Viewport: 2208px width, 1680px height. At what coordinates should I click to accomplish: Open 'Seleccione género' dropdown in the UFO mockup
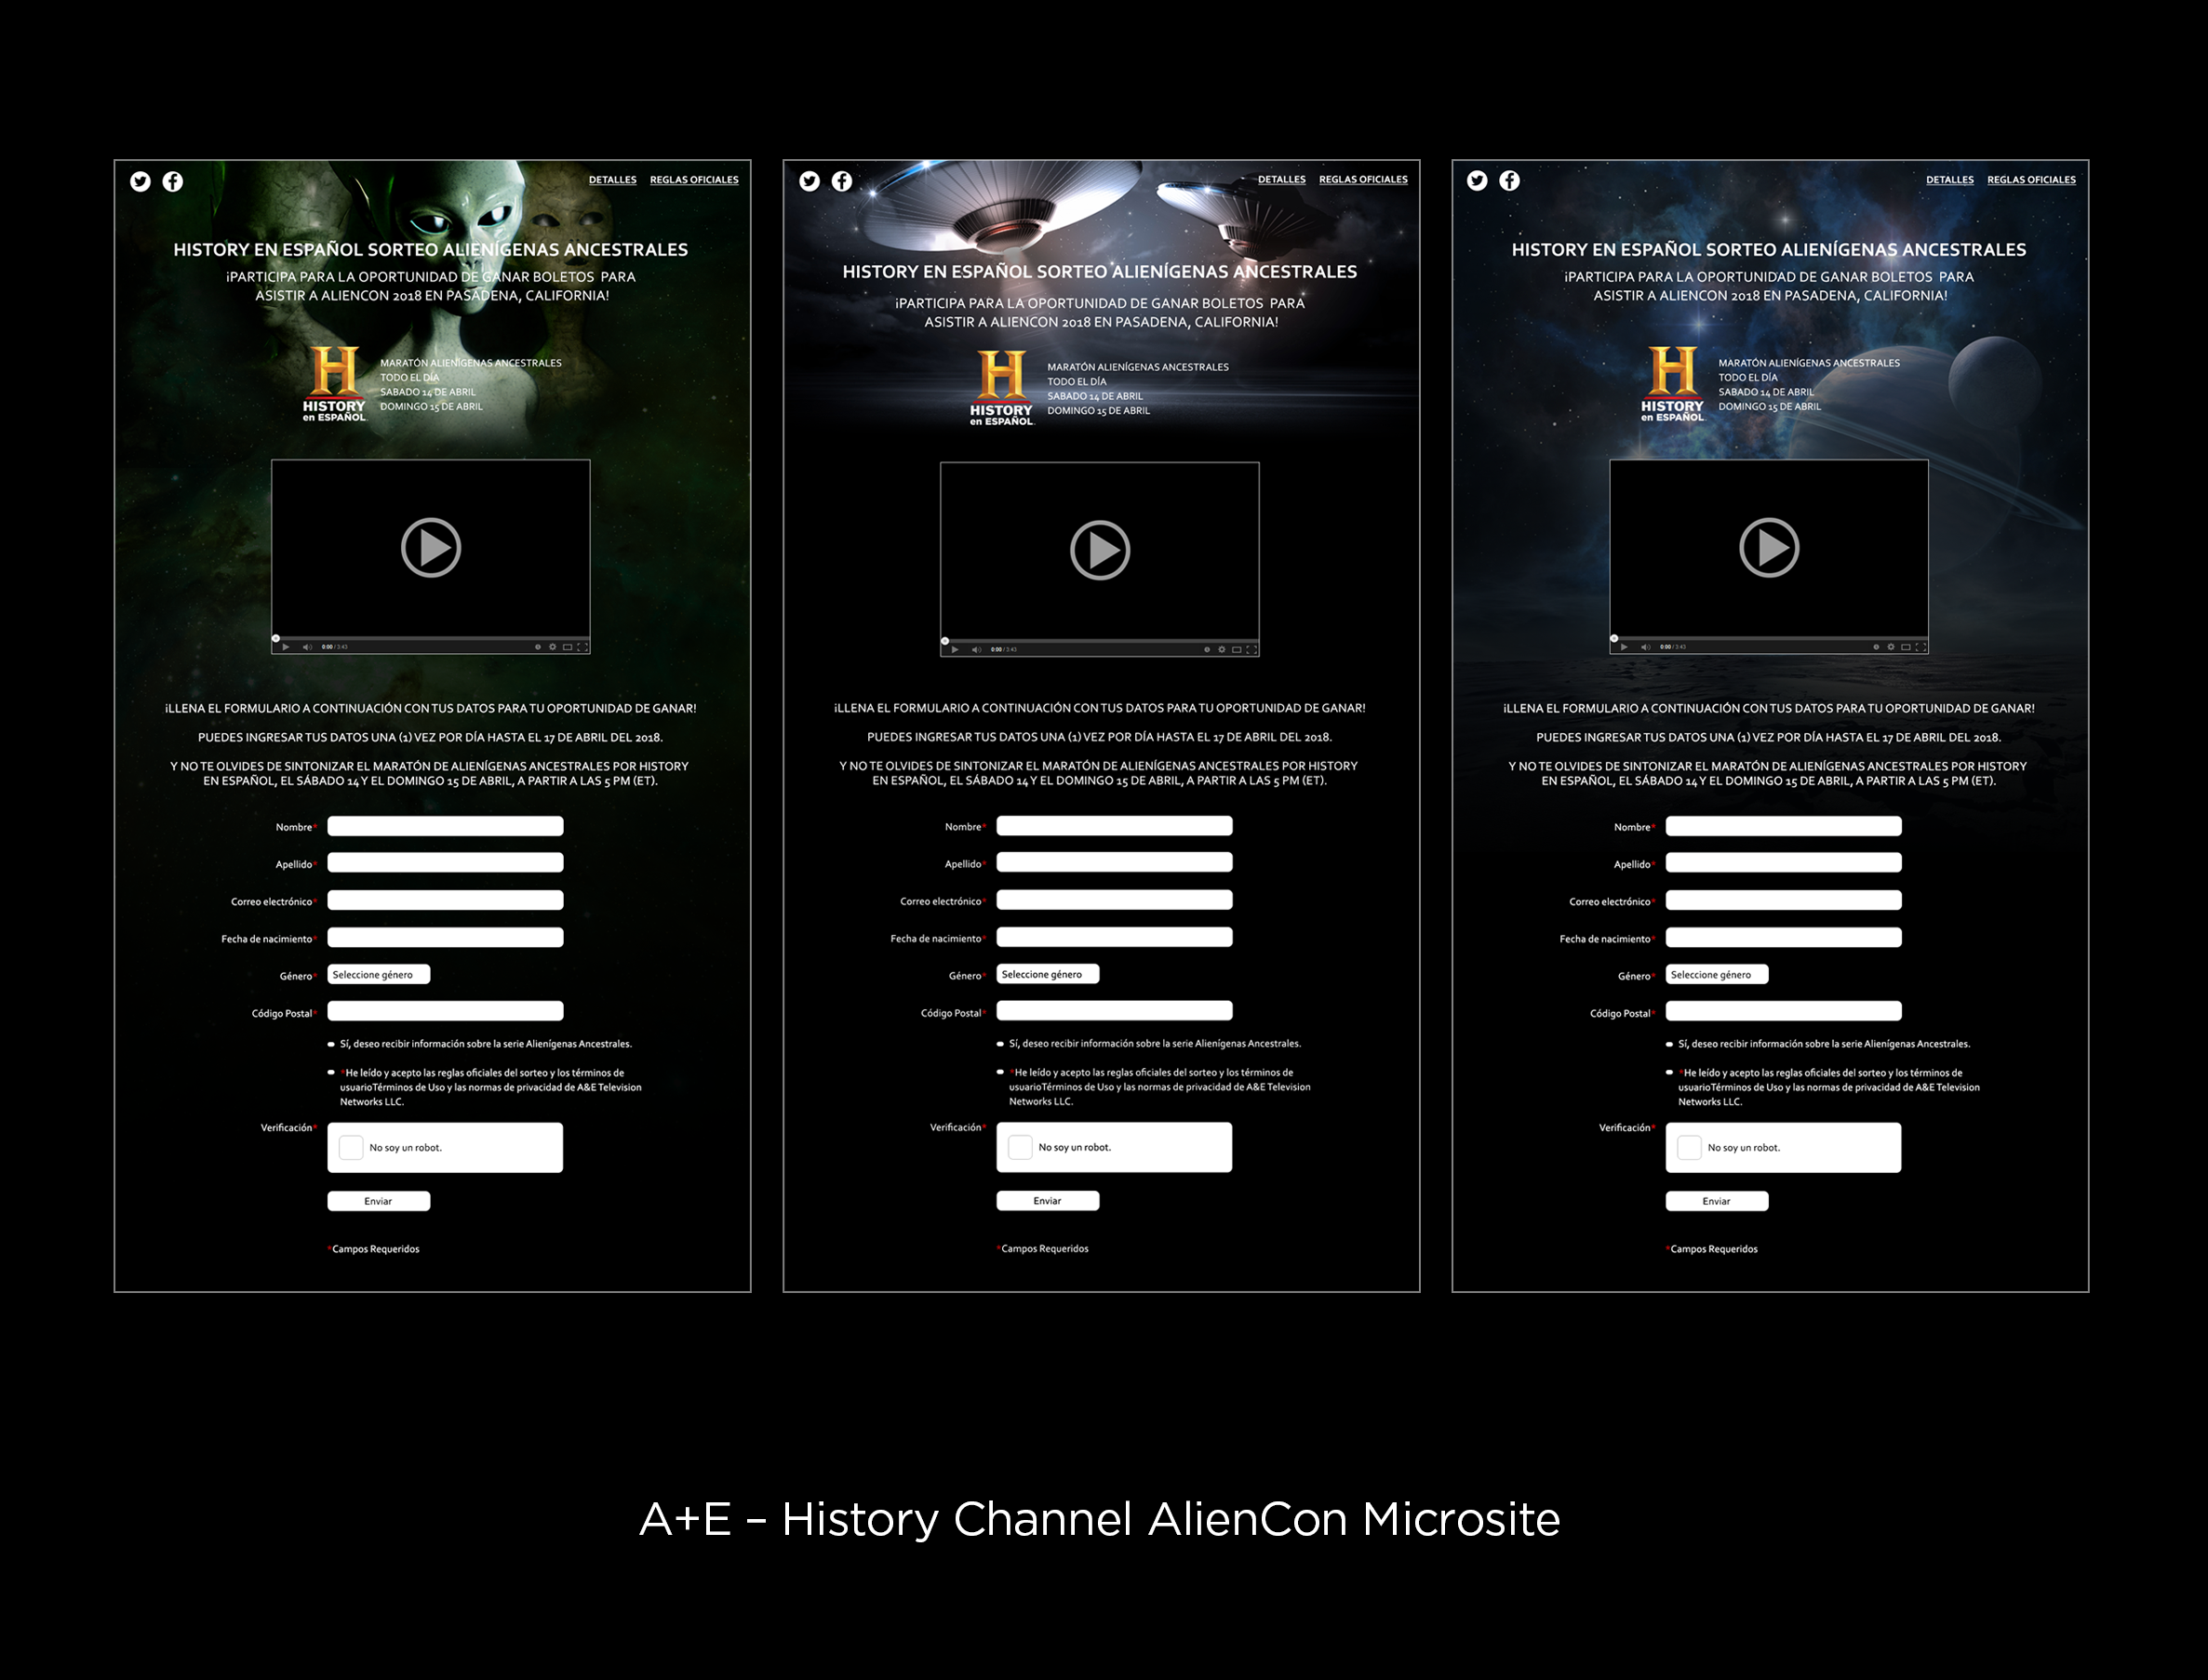tap(1048, 974)
